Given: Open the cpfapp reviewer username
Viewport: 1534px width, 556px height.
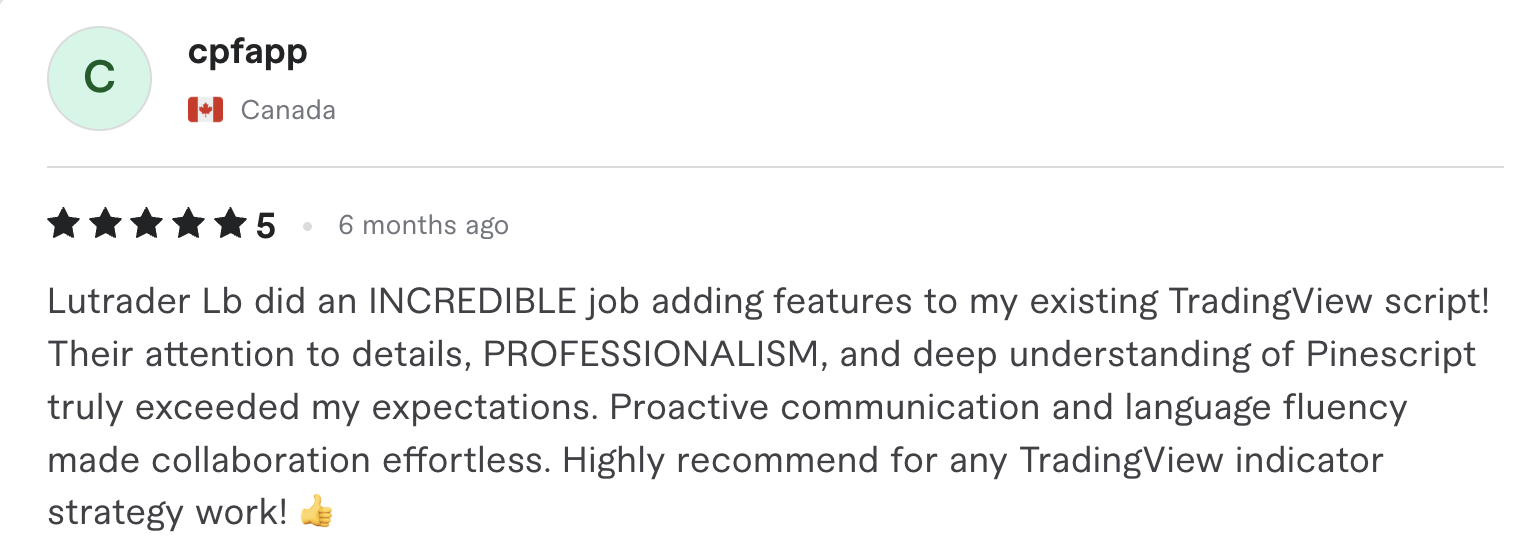Looking at the screenshot, I should pyautogui.click(x=247, y=51).
